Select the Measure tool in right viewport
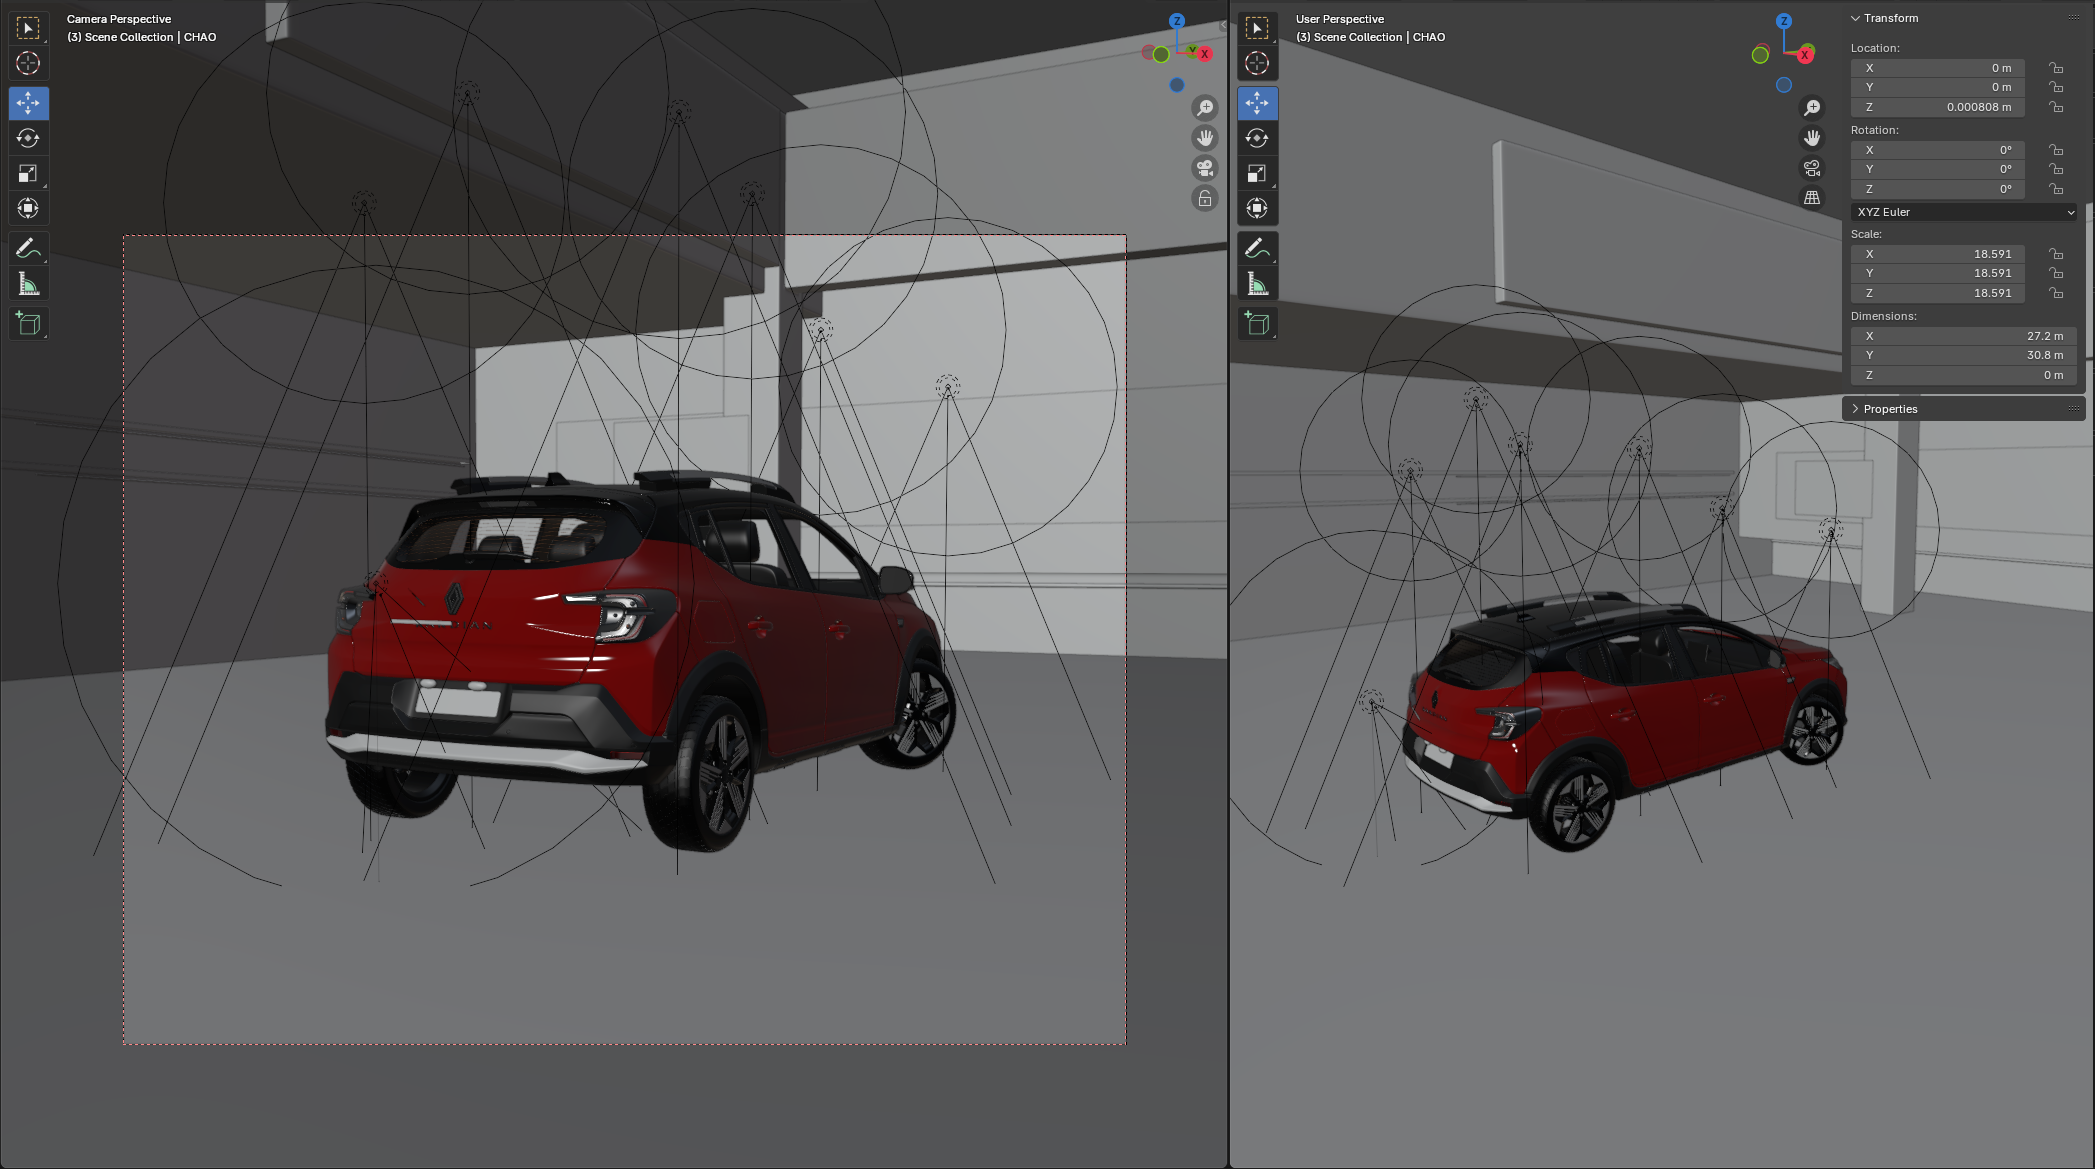2095x1169 pixels. click(x=1257, y=285)
